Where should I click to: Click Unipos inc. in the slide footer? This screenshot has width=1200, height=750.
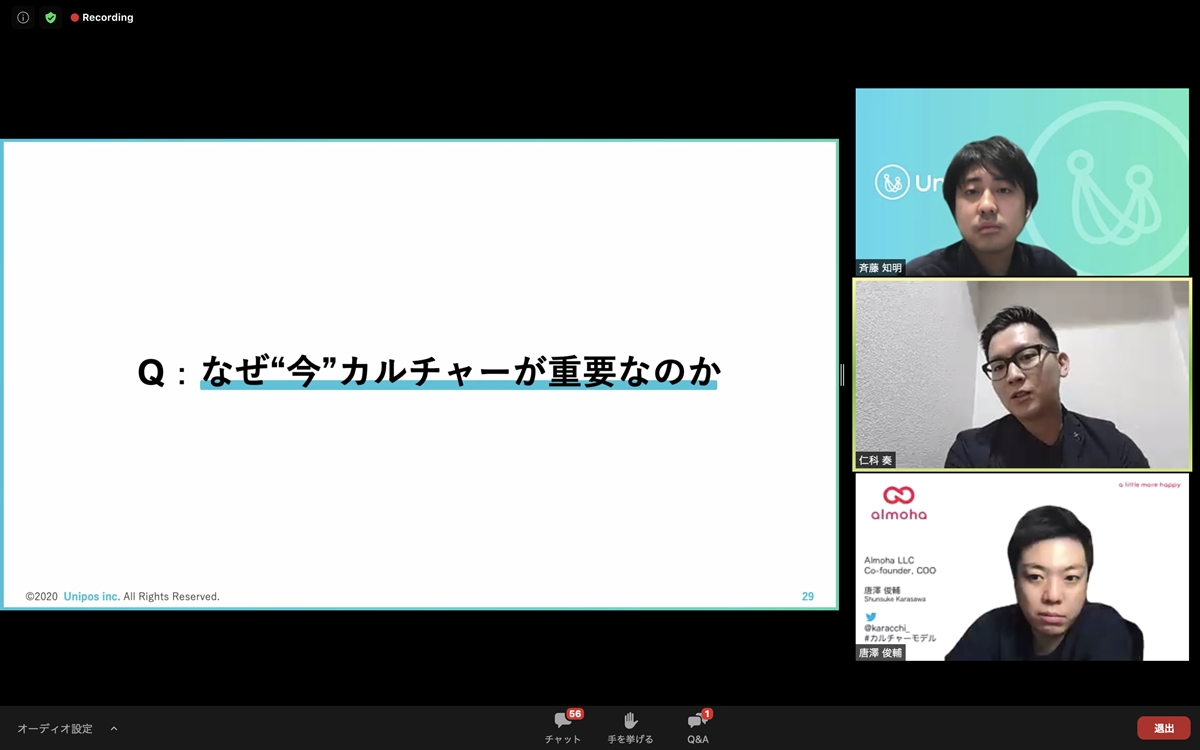point(92,596)
